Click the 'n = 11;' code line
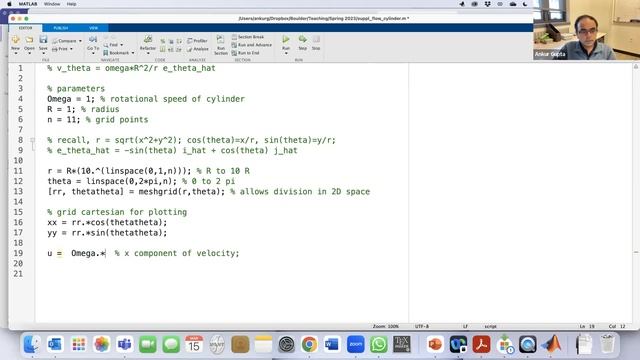The height and width of the screenshot is (360, 640). (98, 120)
